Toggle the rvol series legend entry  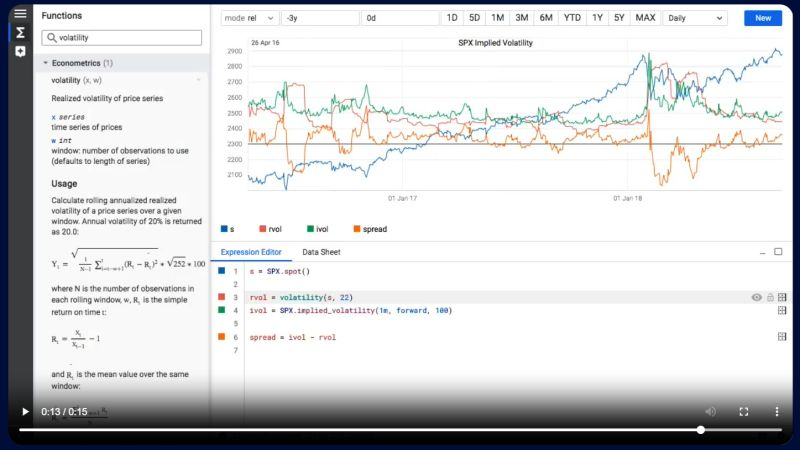pos(270,229)
